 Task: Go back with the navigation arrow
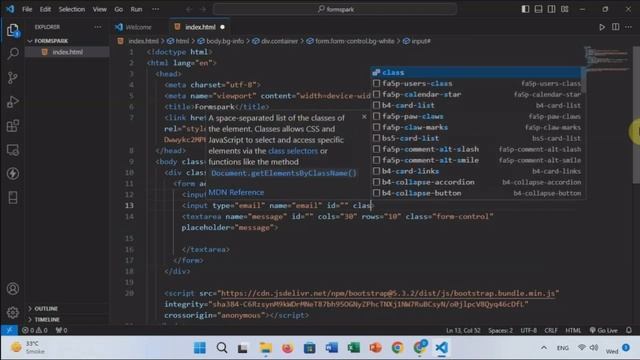(x=189, y=9)
